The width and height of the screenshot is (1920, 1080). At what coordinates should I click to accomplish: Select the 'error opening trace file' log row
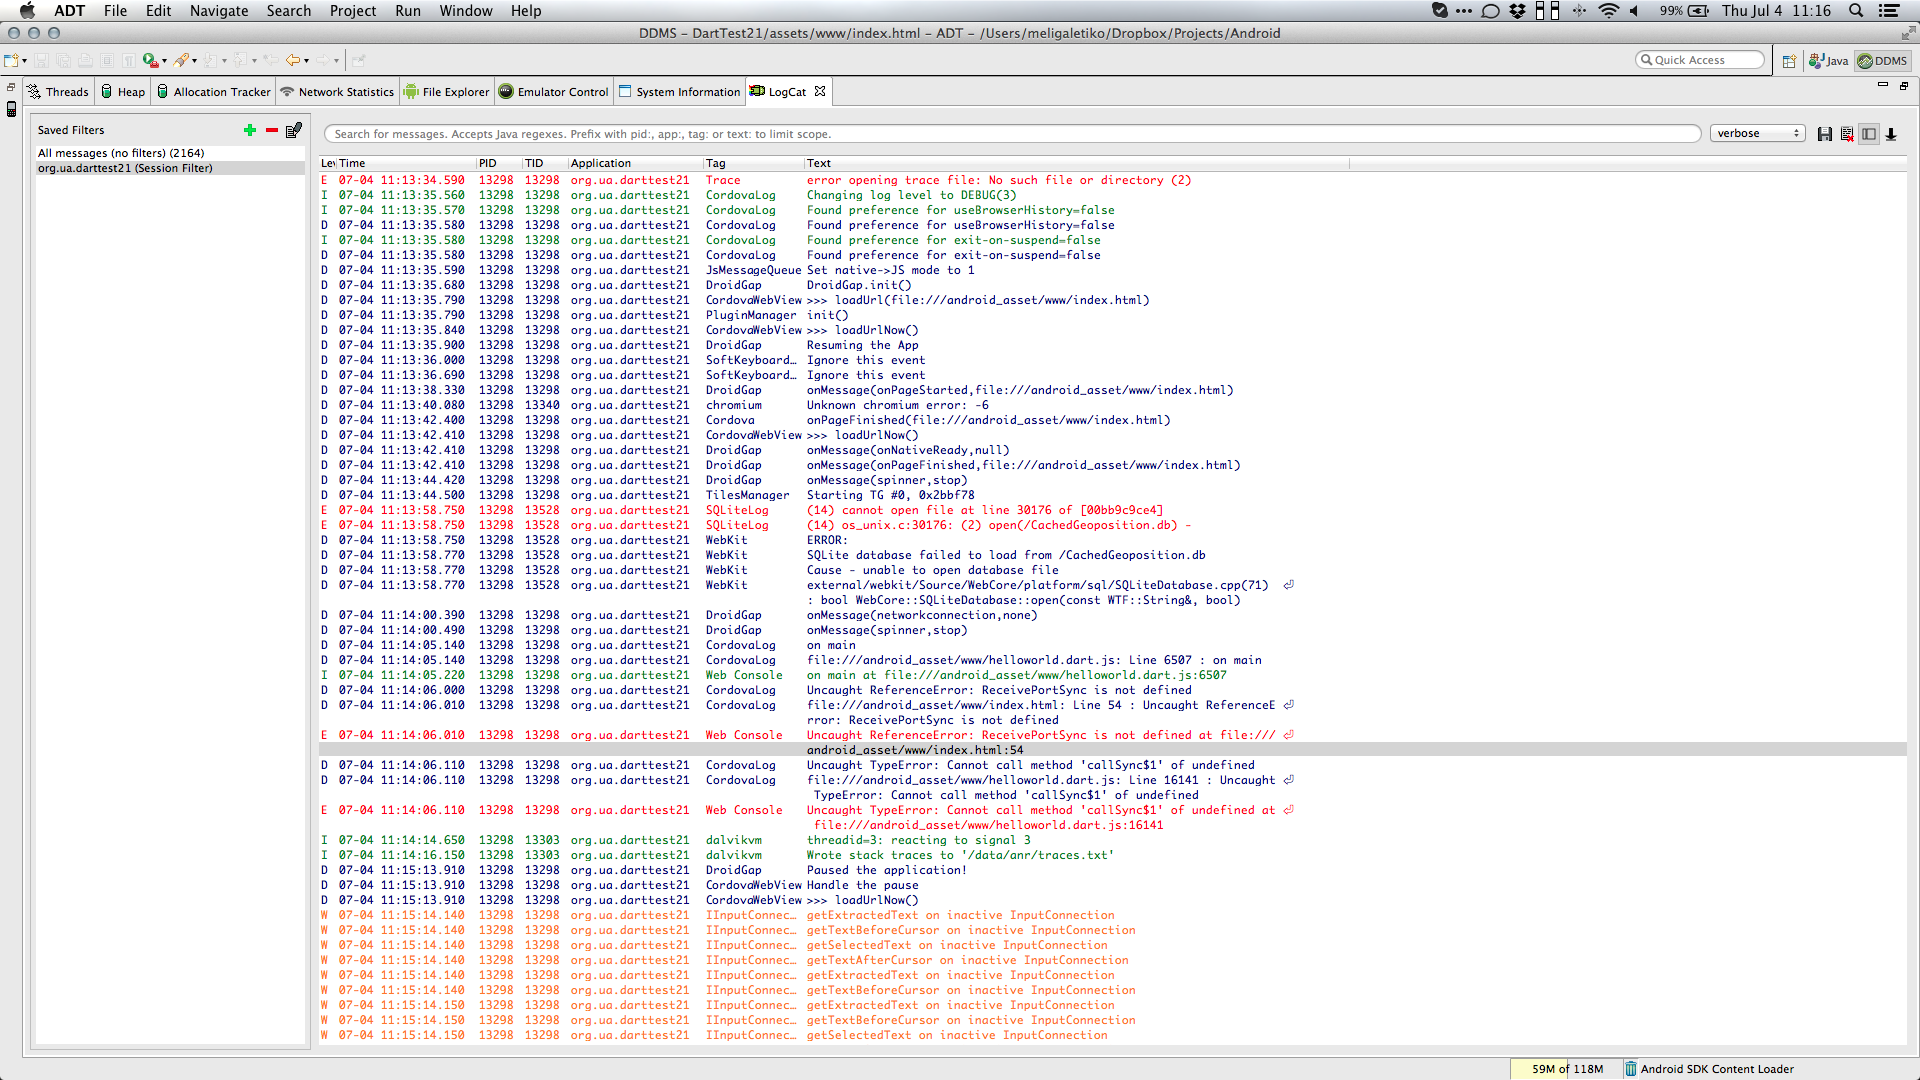[1112, 181]
